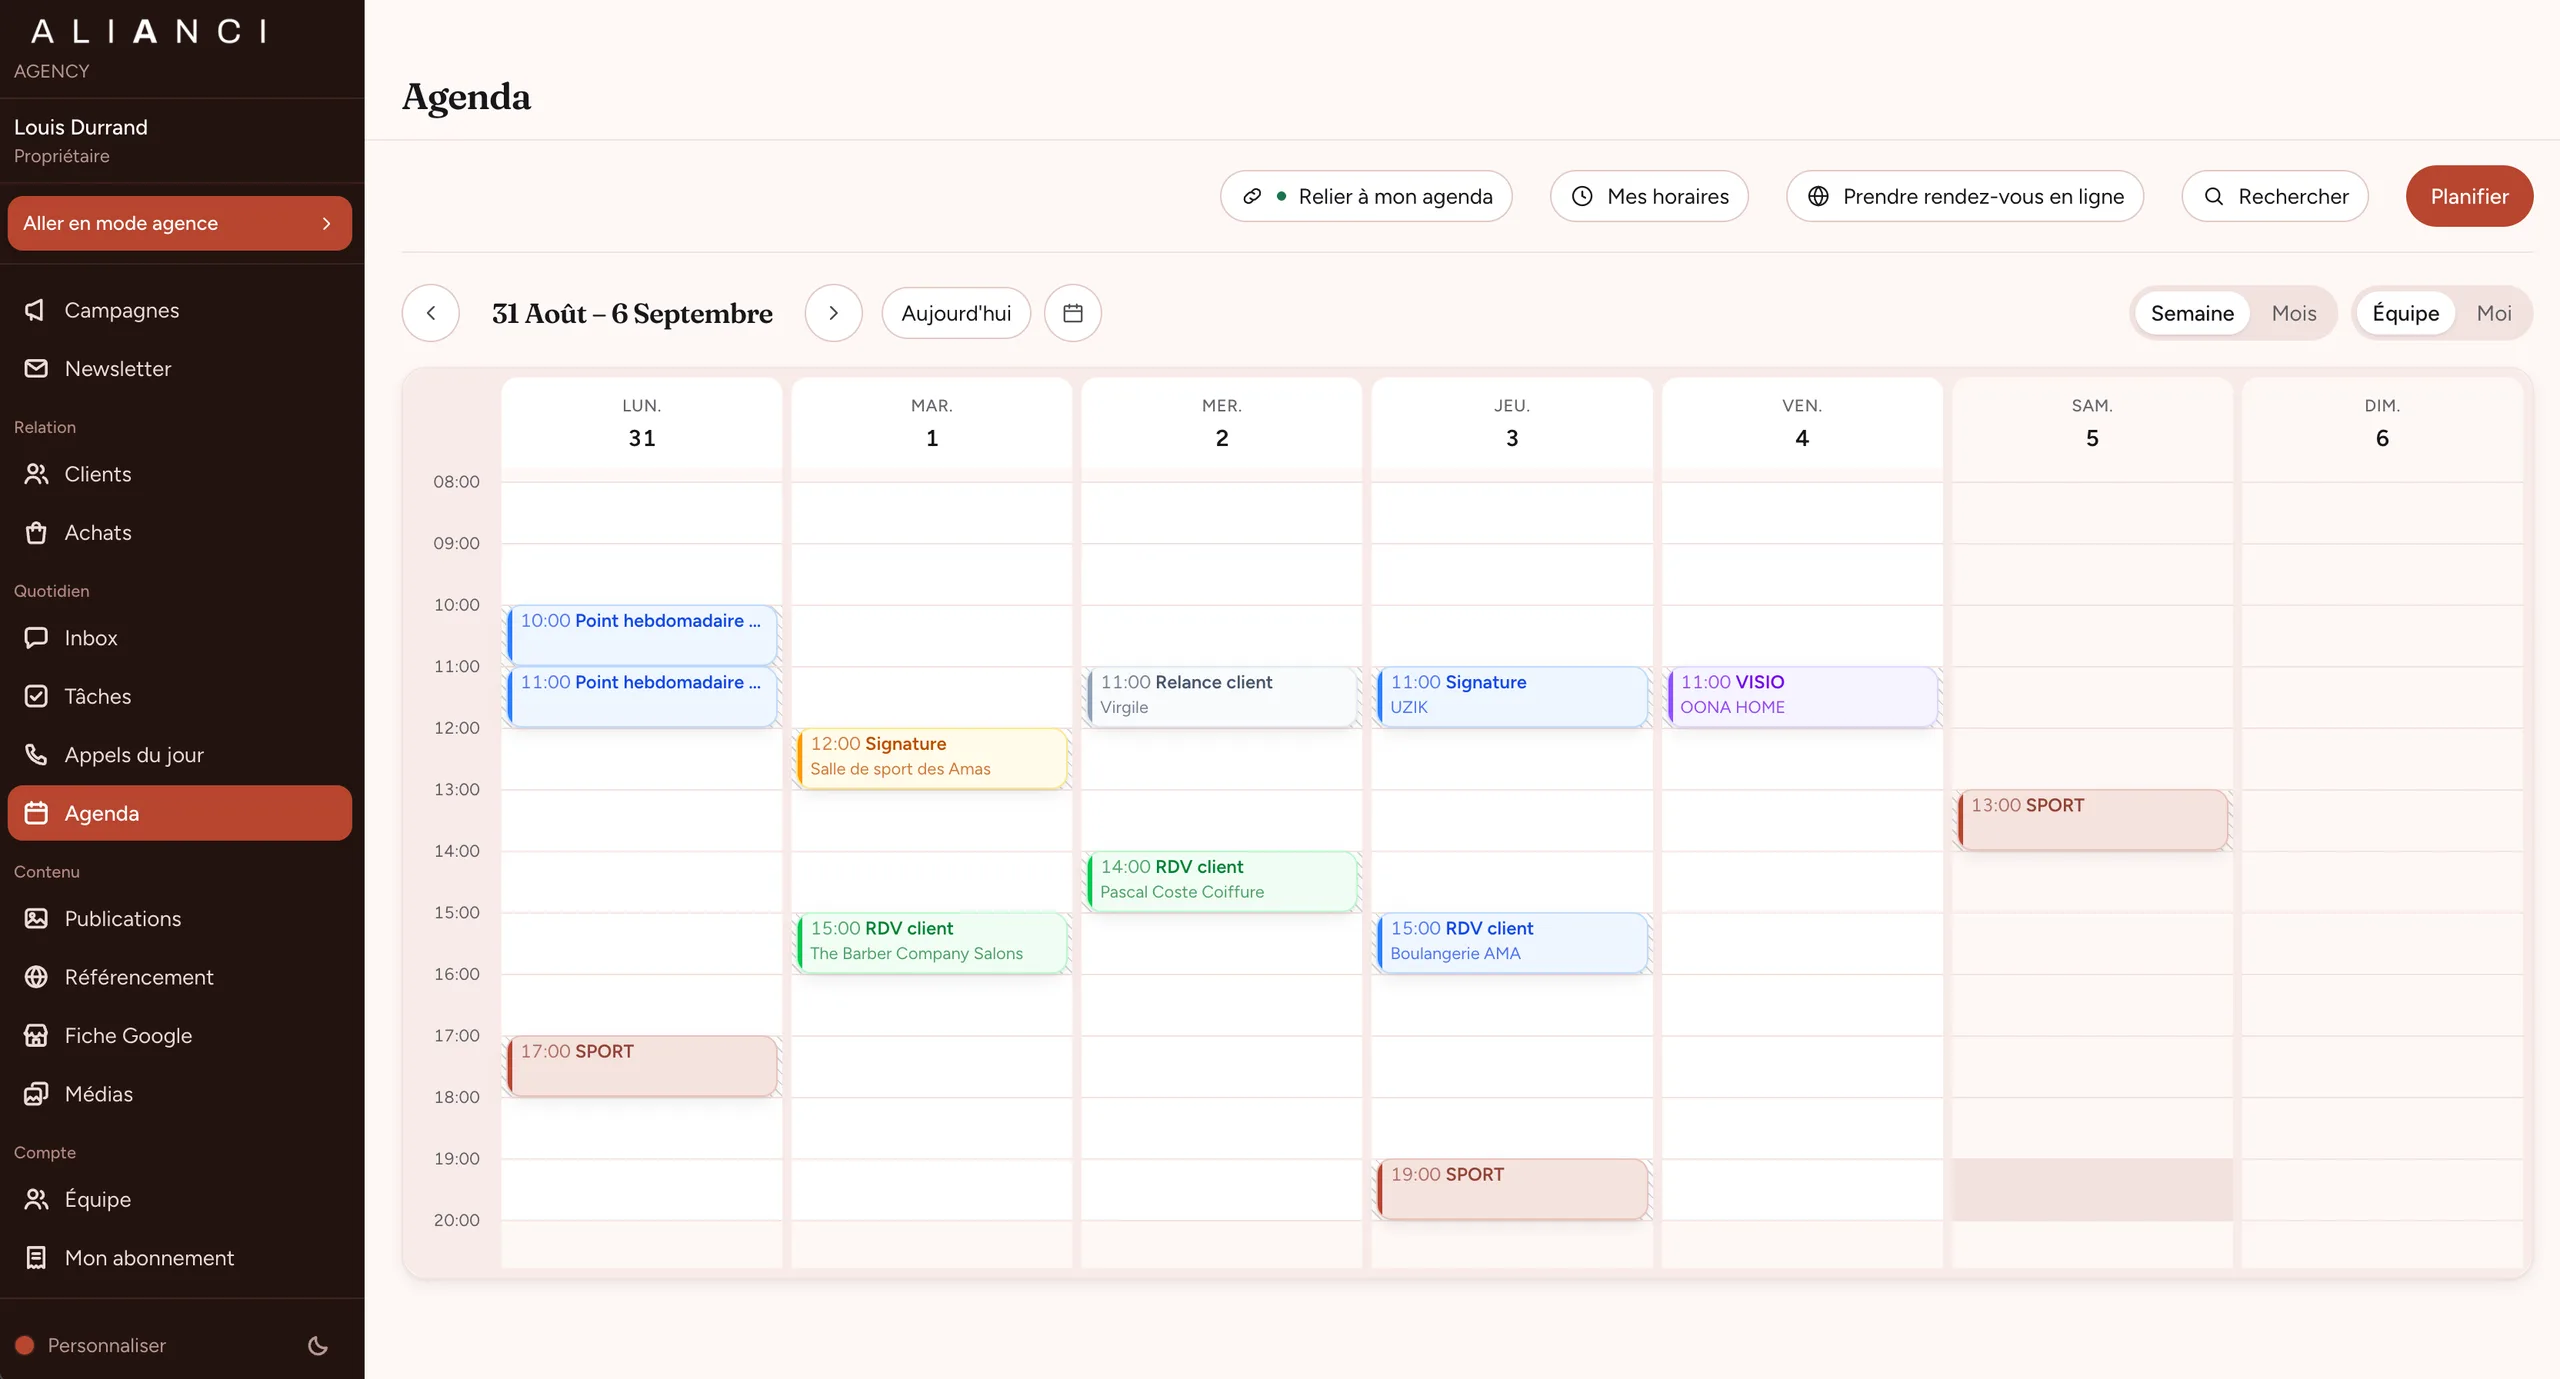Switch calendar to Mois view
This screenshot has width=2560, height=1379.
coord(2293,313)
